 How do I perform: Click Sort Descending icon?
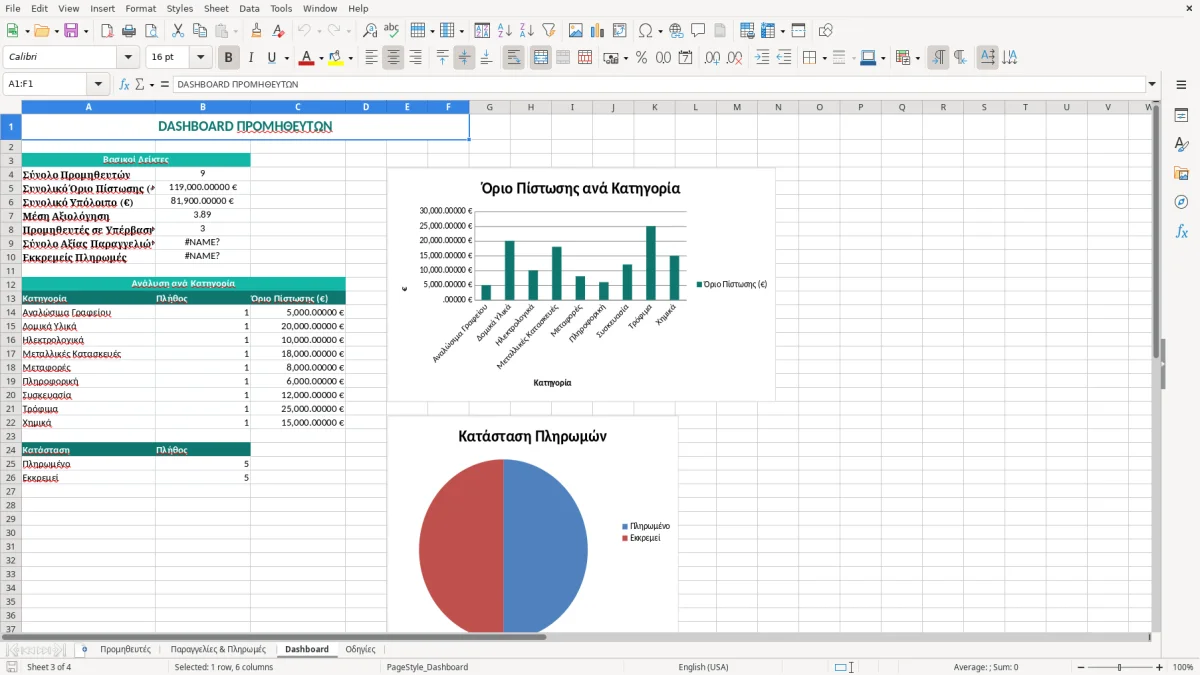coord(527,31)
